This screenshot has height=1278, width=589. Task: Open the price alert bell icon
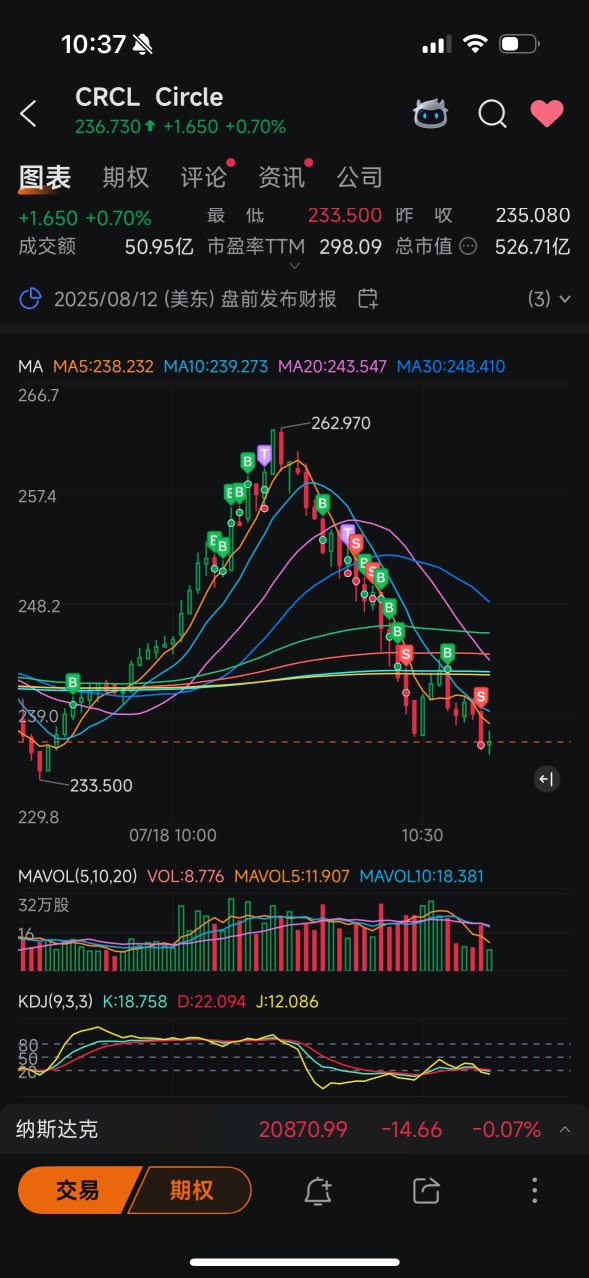[x=318, y=1190]
